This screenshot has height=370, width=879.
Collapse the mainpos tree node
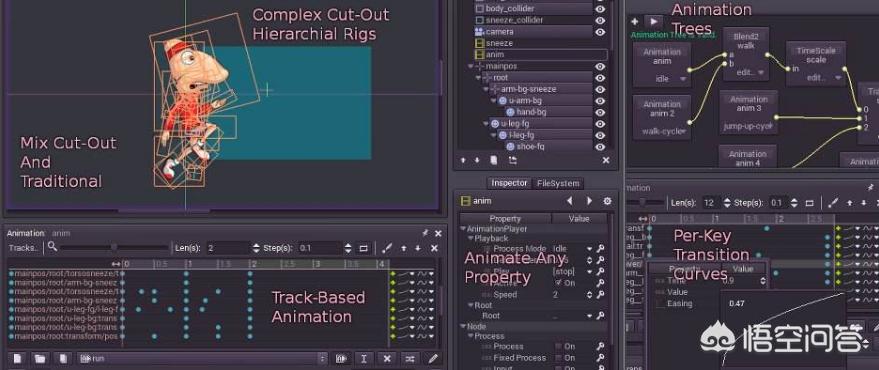click(x=470, y=66)
